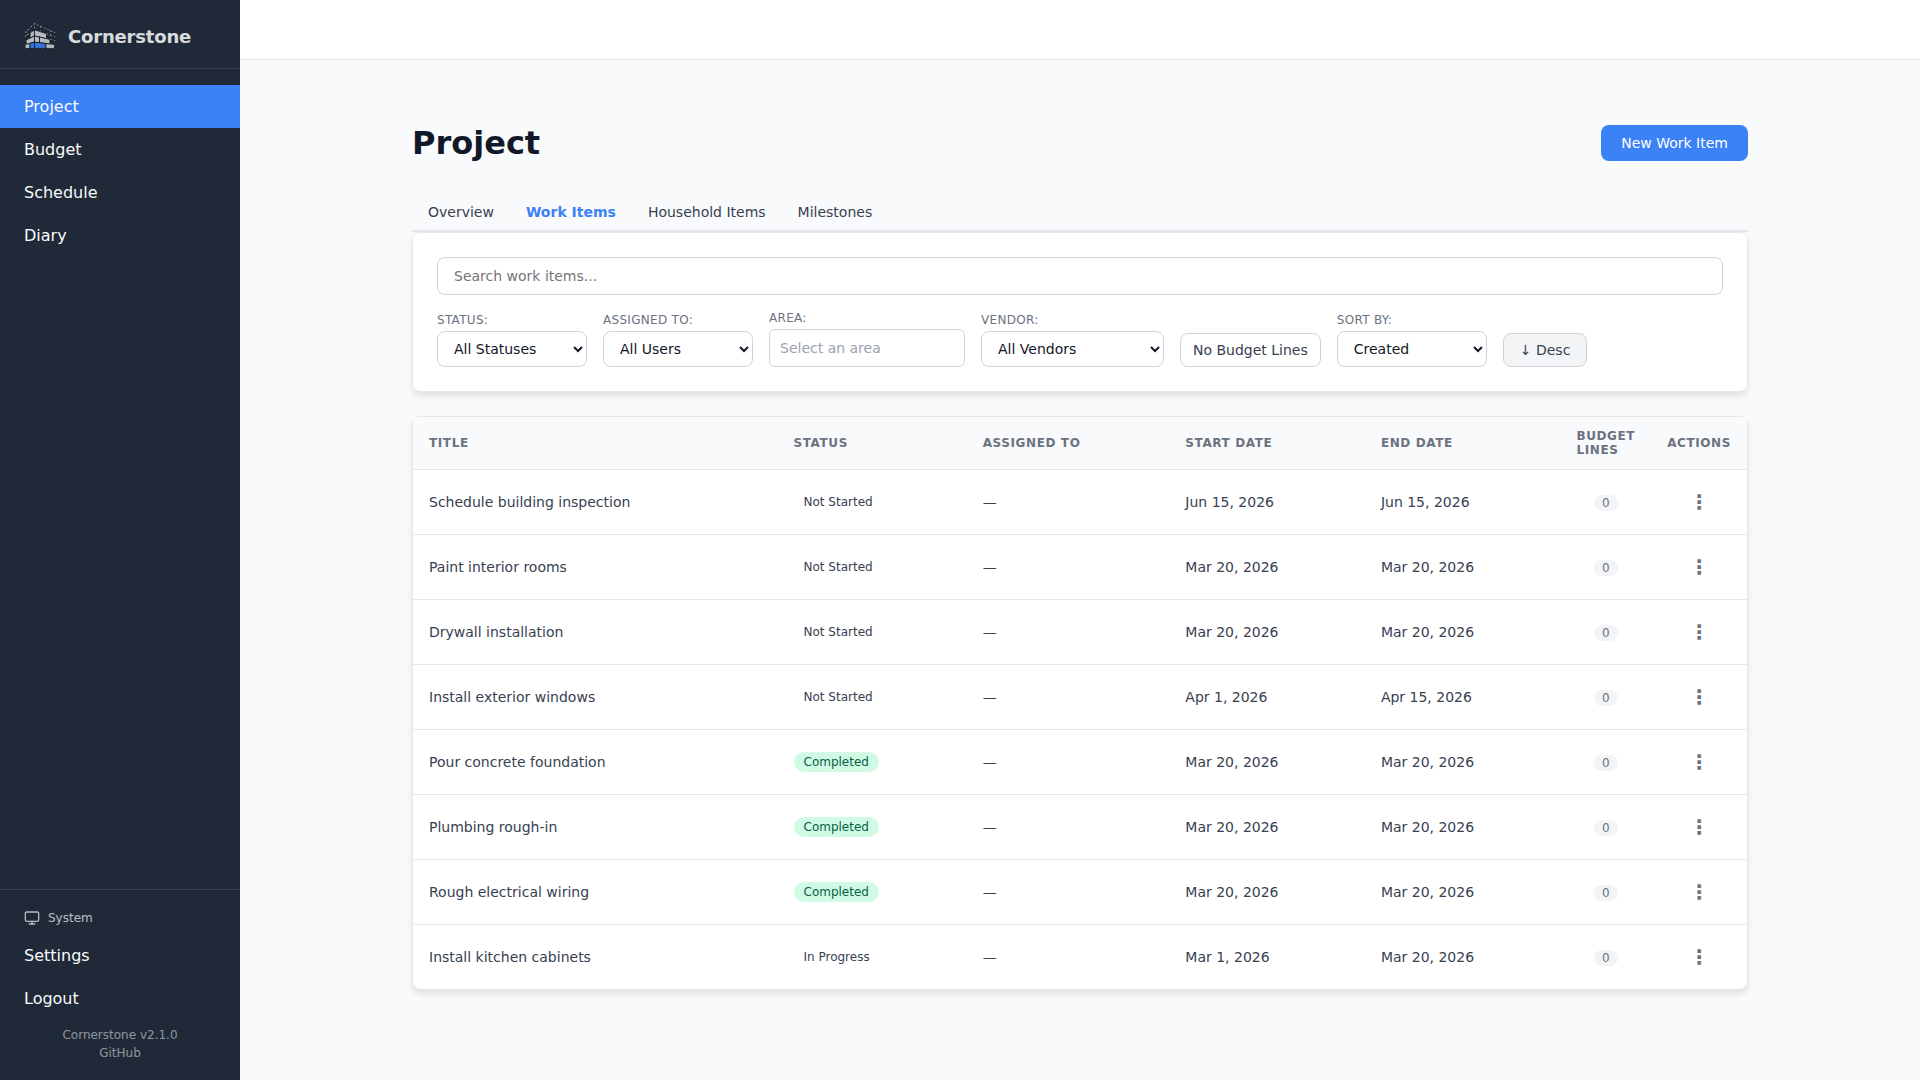Toggle the No Budget Lines filter
The image size is (1920, 1080).
(x=1249, y=350)
